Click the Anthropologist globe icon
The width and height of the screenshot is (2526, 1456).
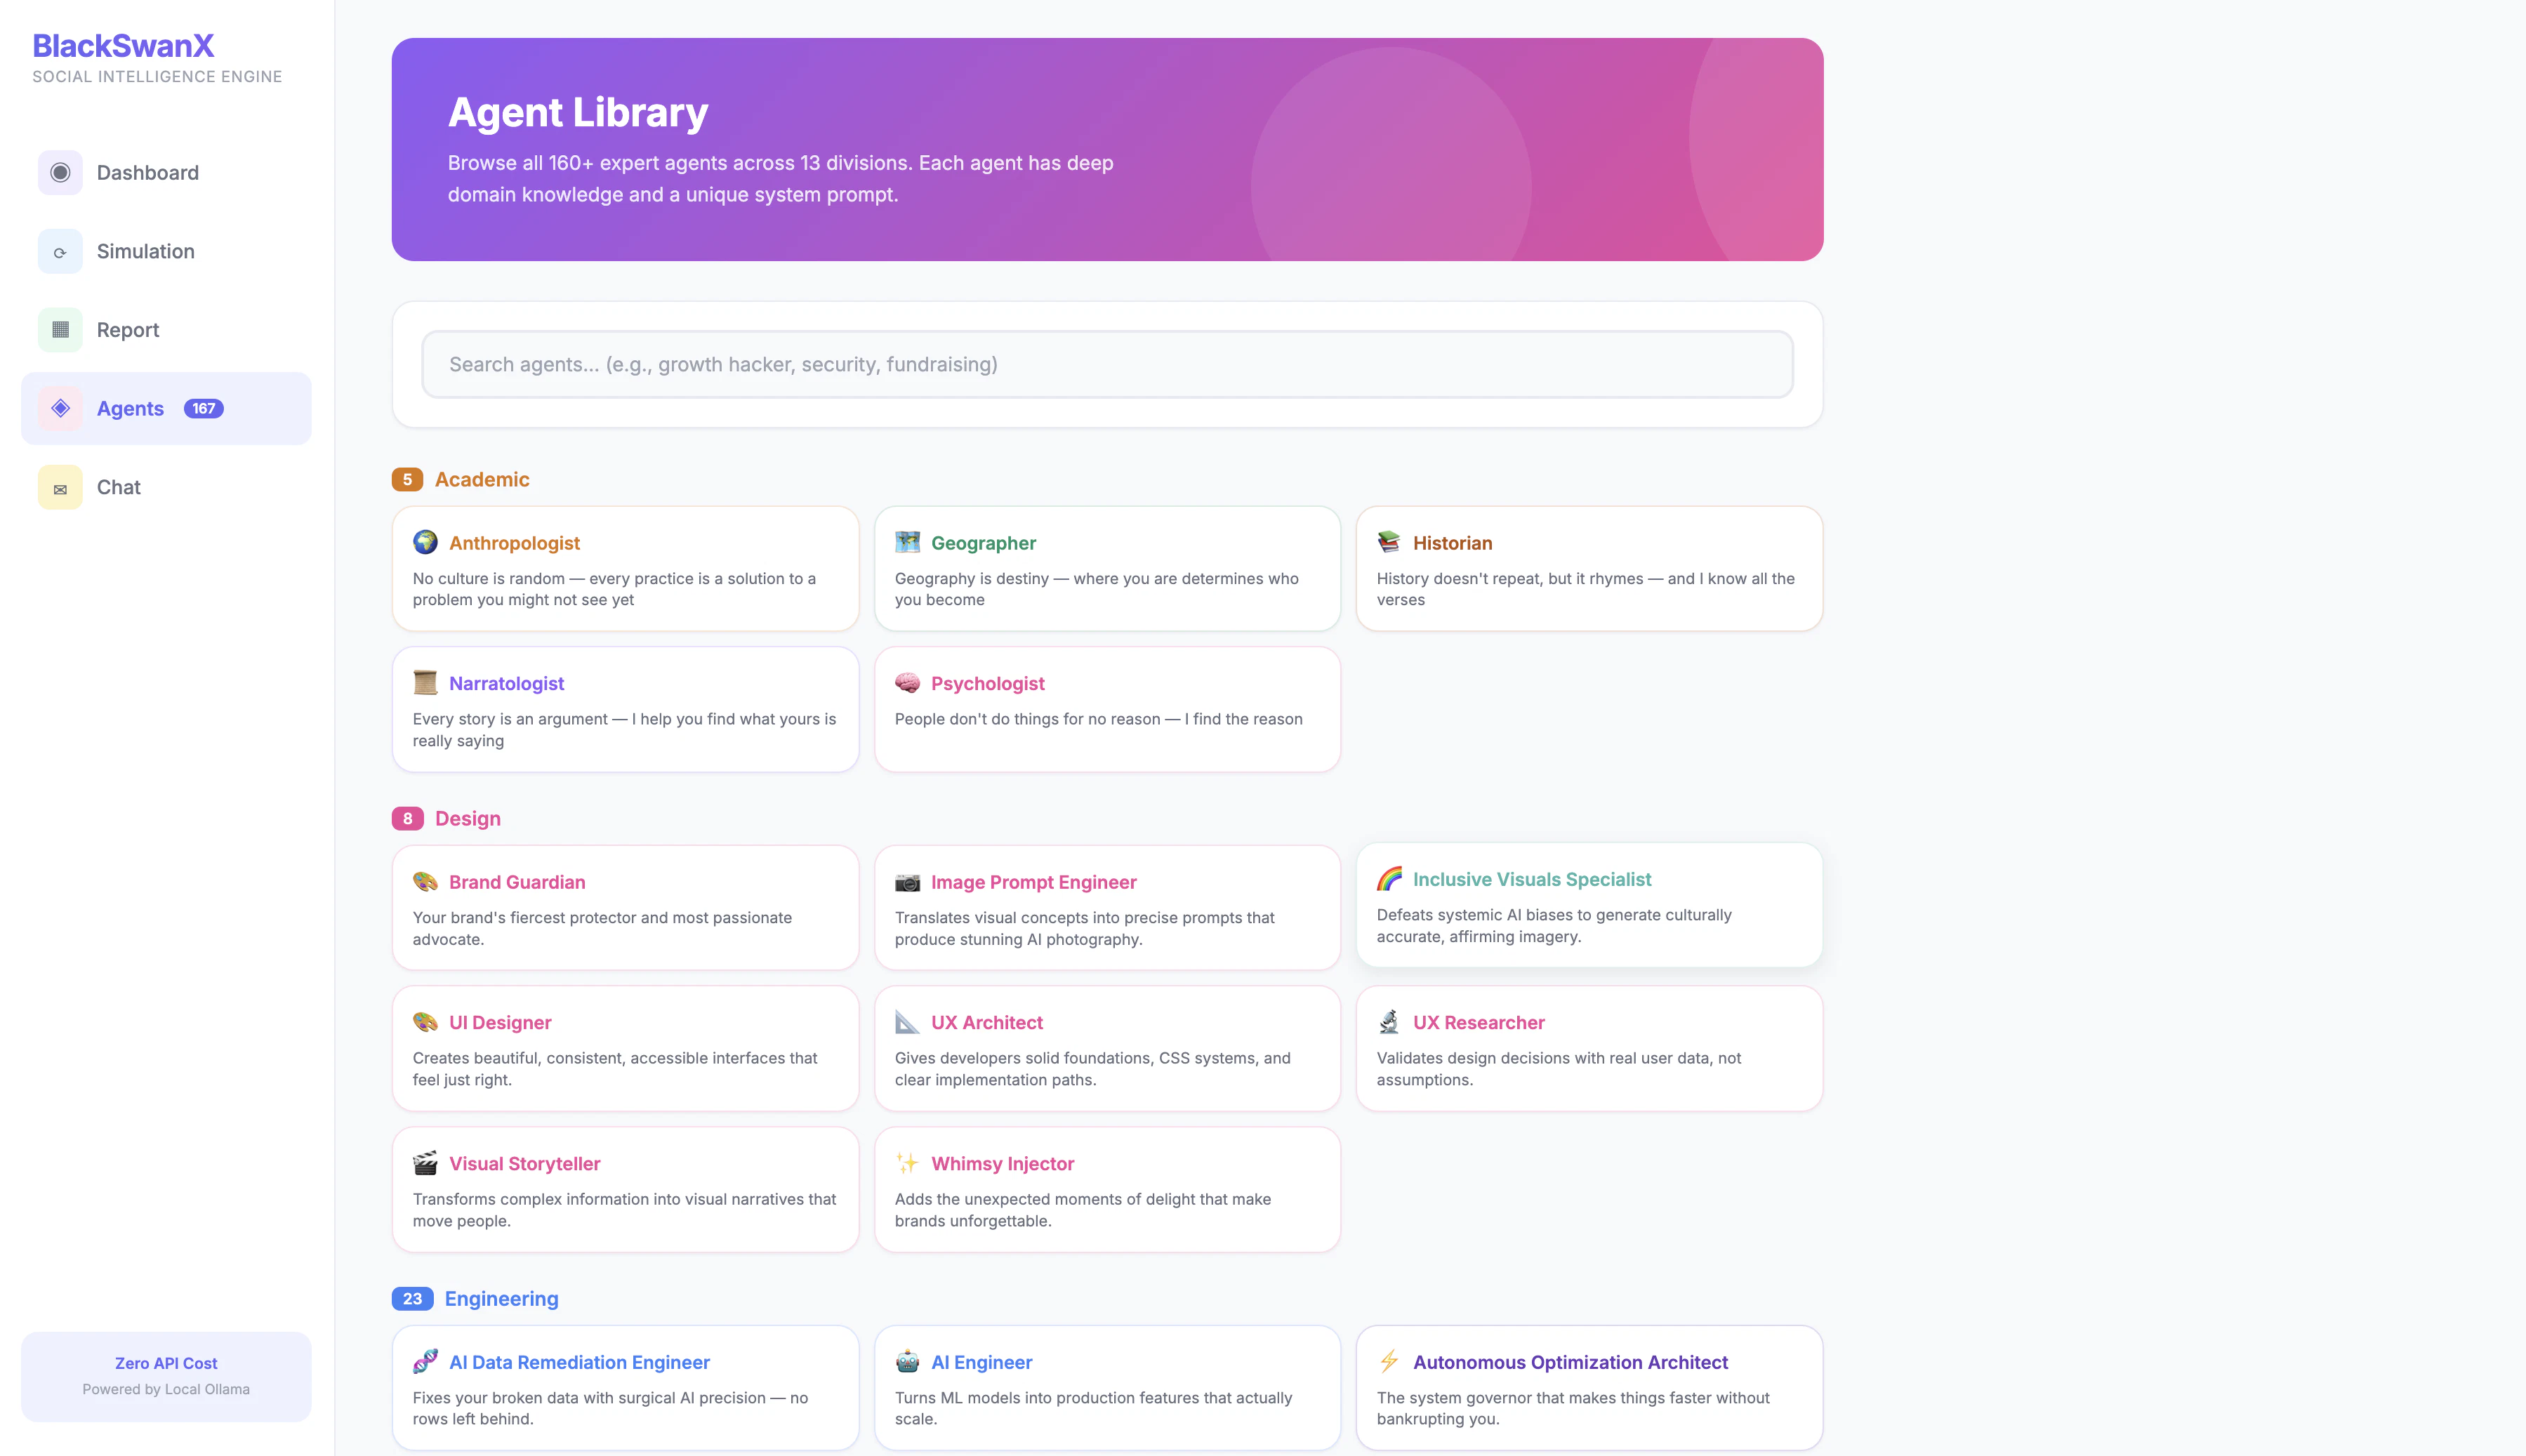[425, 542]
